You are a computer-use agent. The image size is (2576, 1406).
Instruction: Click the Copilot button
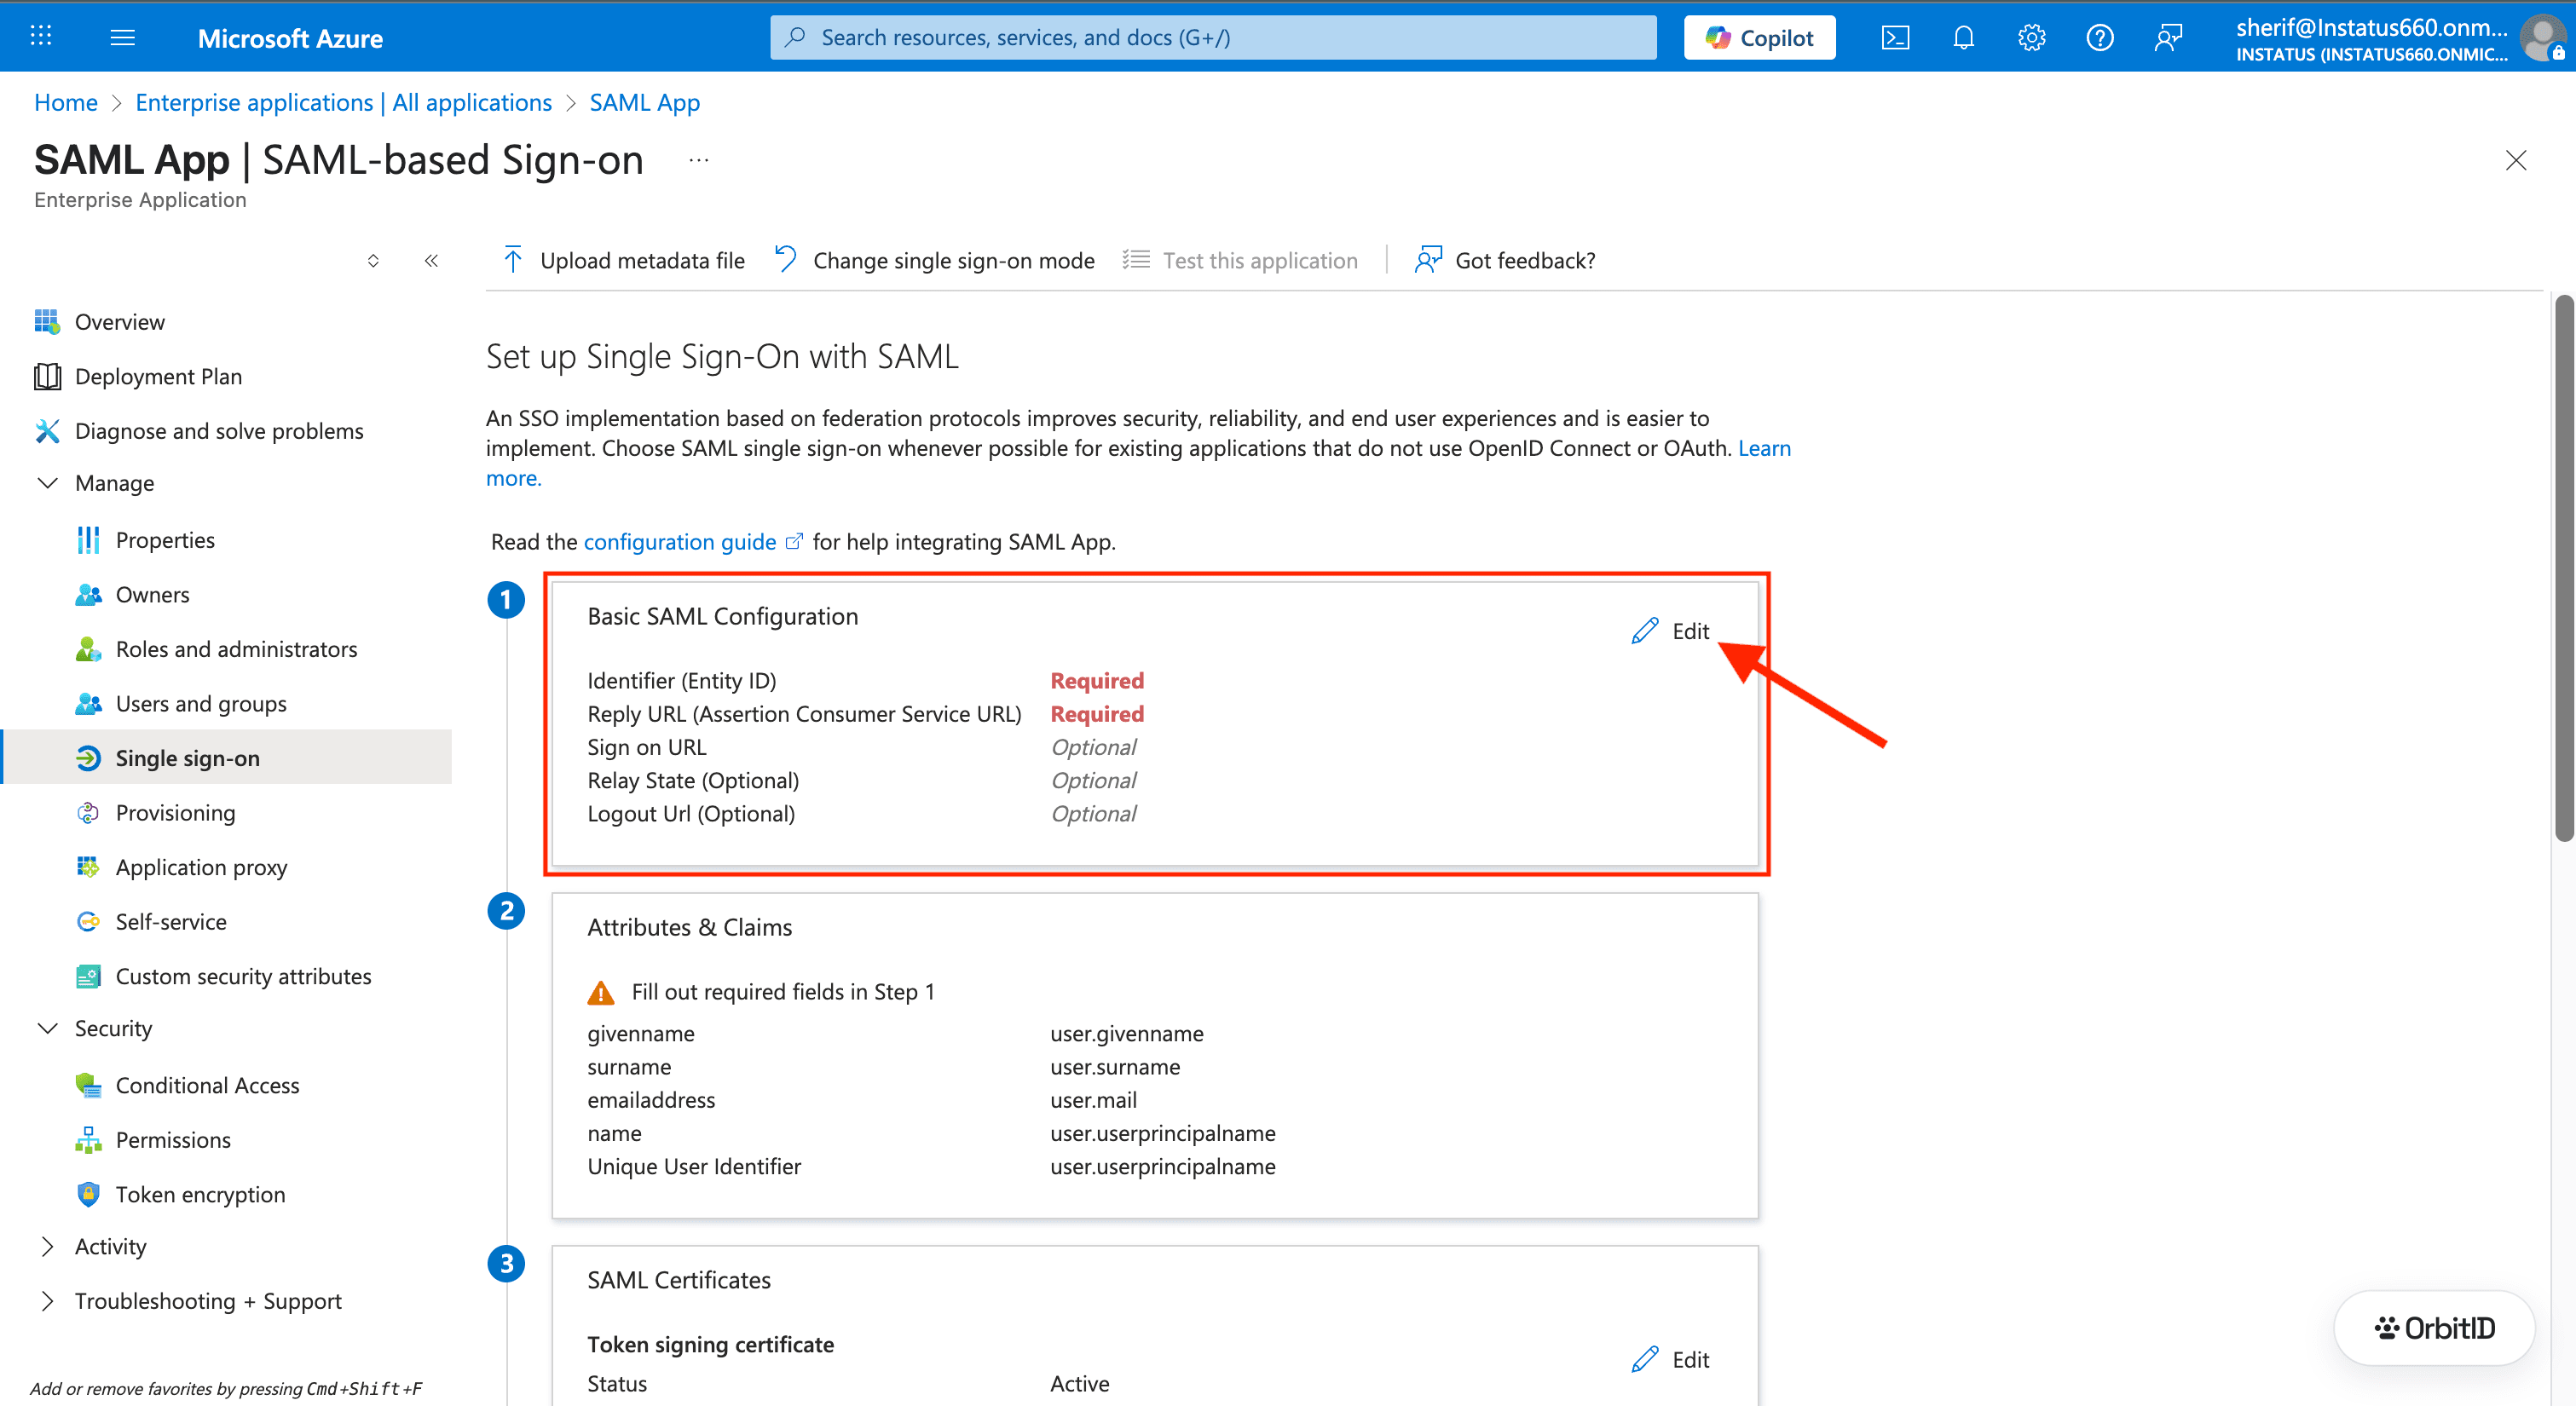click(x=1759, y=38)
